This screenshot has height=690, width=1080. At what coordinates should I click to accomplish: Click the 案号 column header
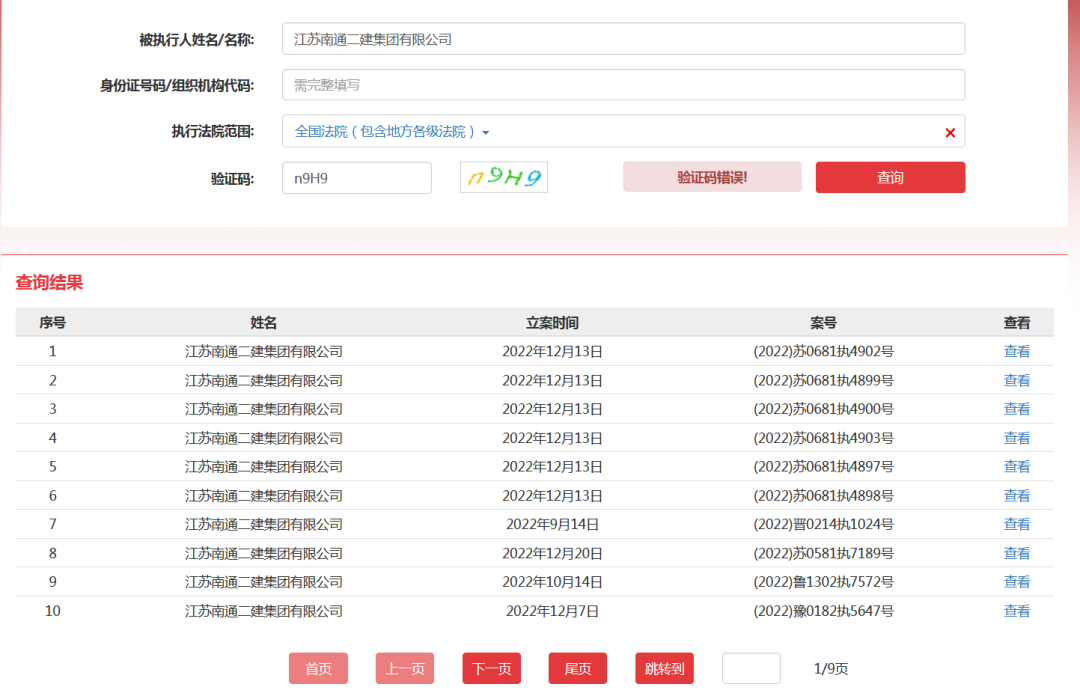pos(823,322)
